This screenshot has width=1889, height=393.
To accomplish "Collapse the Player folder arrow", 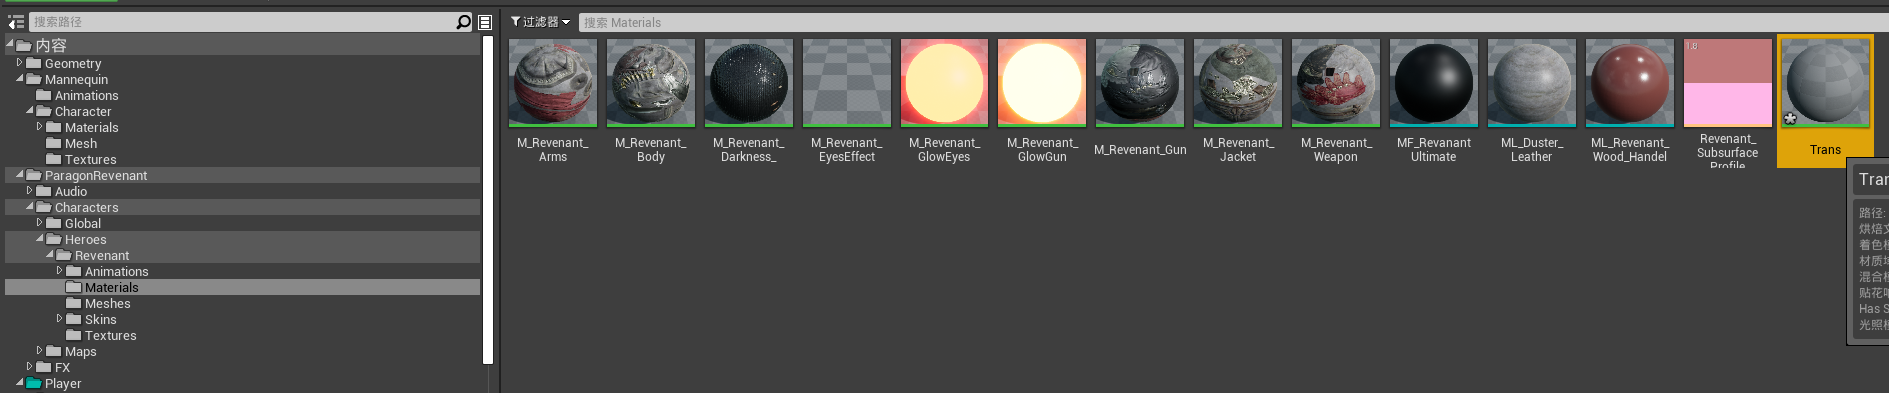I will (20, 383).
